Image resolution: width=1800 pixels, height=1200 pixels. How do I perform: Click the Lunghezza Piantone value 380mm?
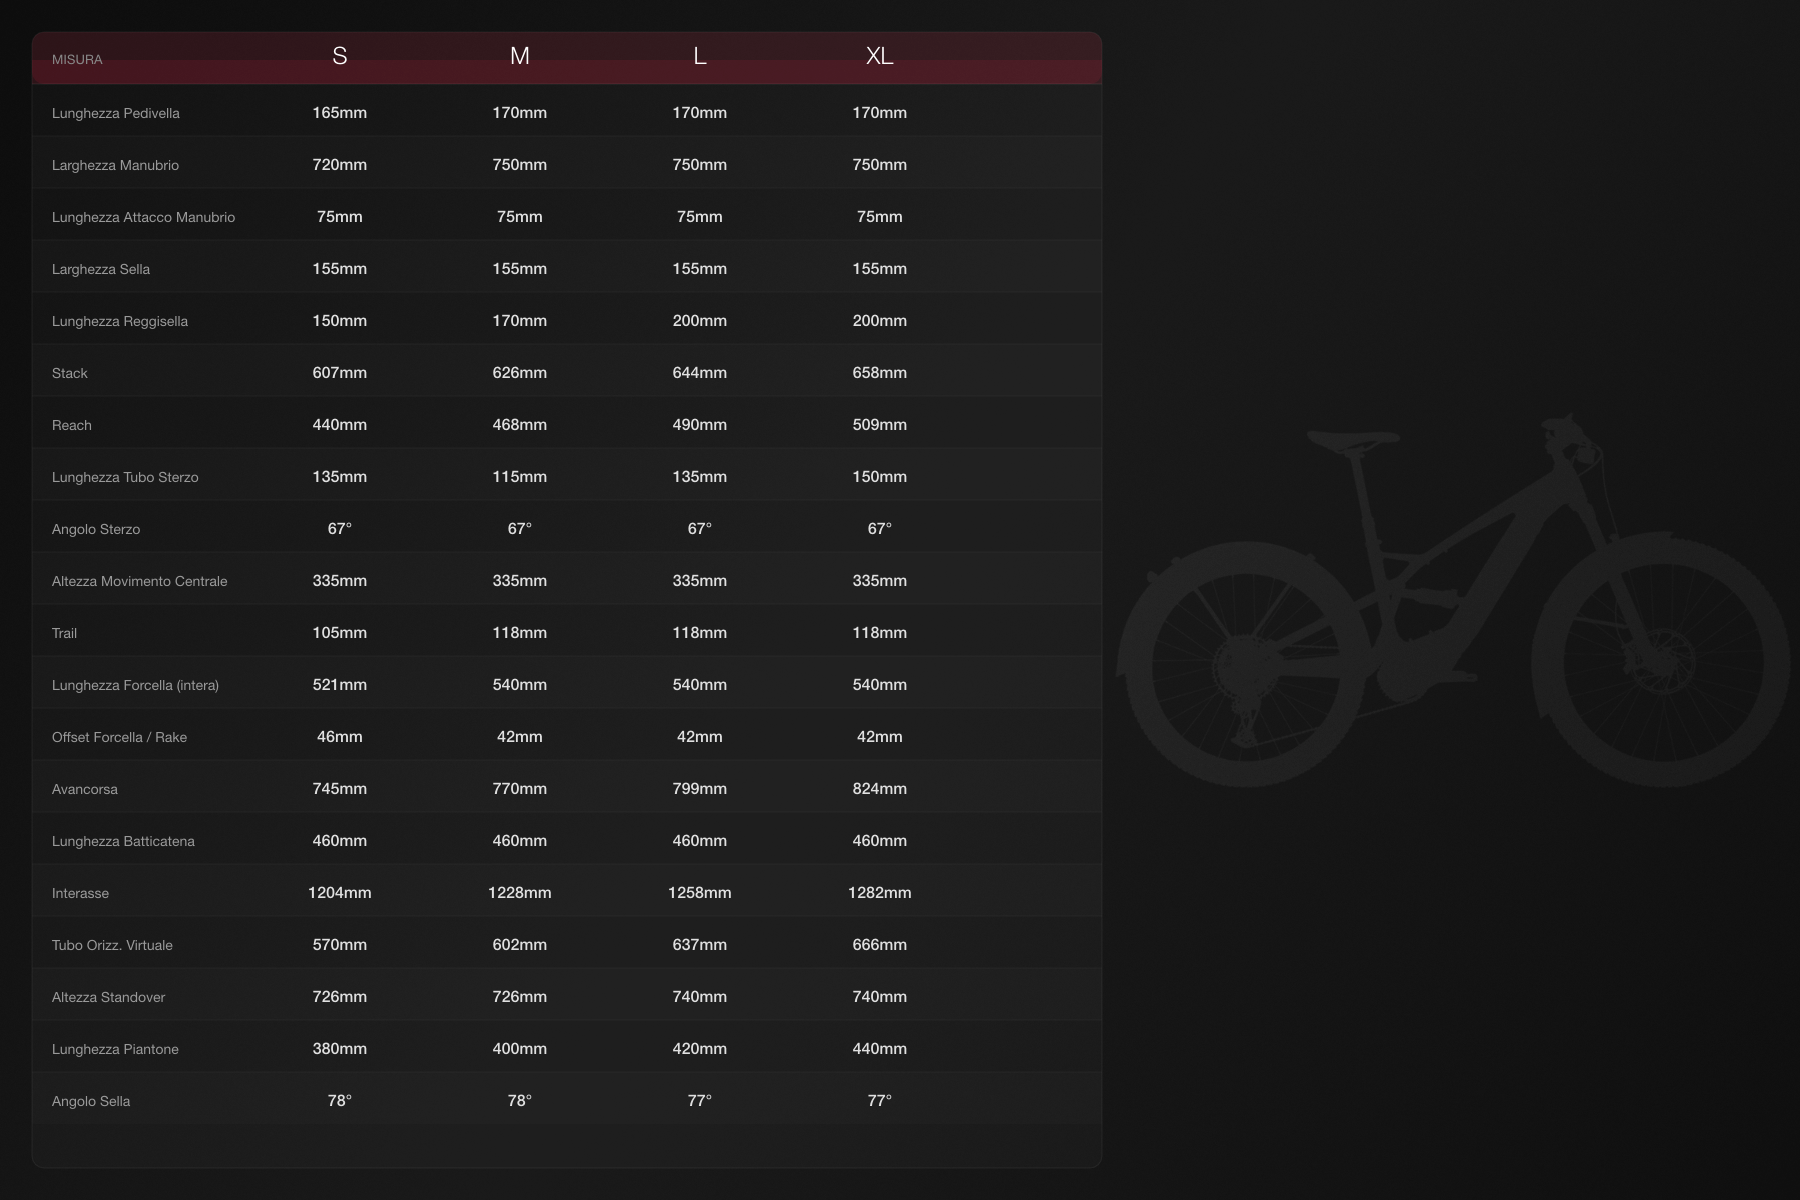339,1049
